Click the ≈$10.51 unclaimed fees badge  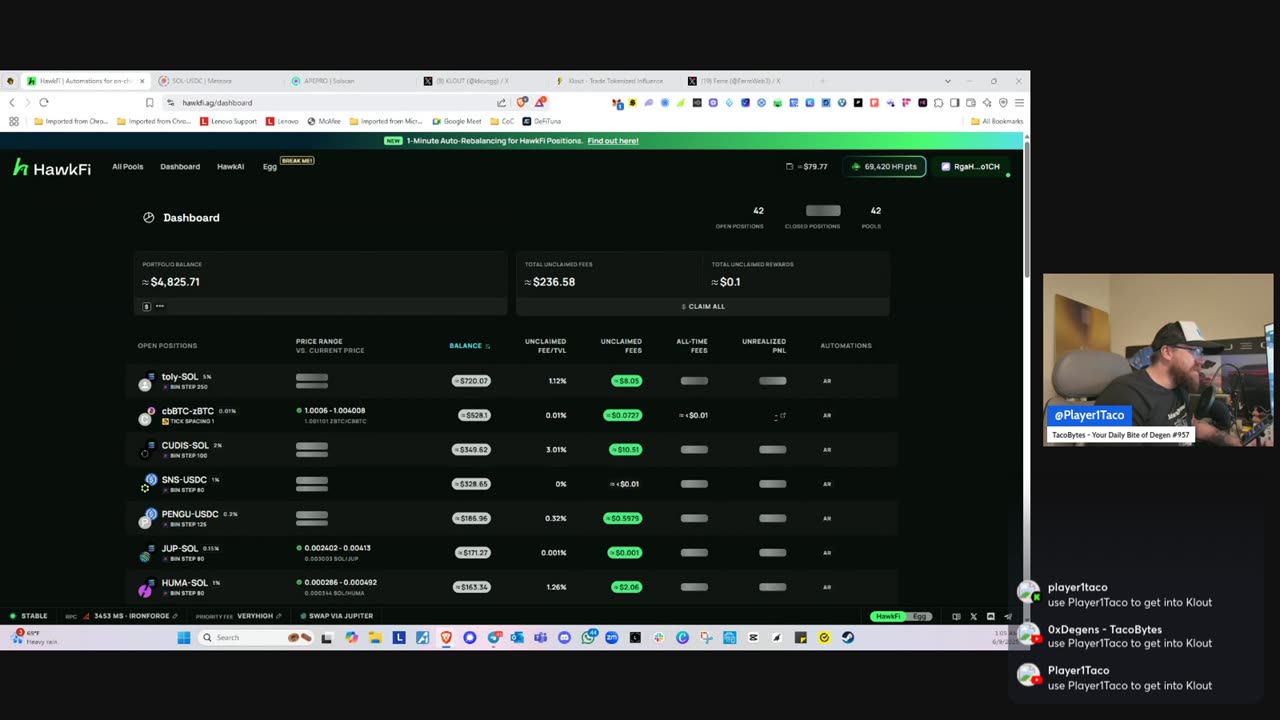[626, 450]
